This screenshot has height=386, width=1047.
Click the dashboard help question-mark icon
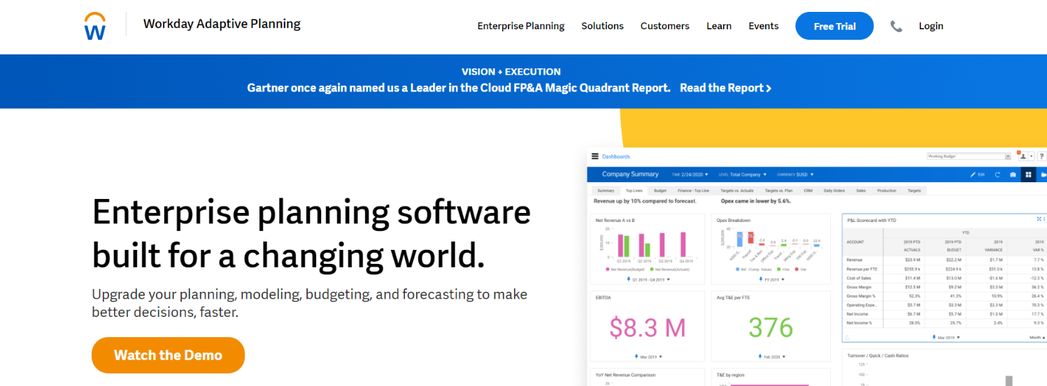pyautogui.click(x=1042, y=156)
